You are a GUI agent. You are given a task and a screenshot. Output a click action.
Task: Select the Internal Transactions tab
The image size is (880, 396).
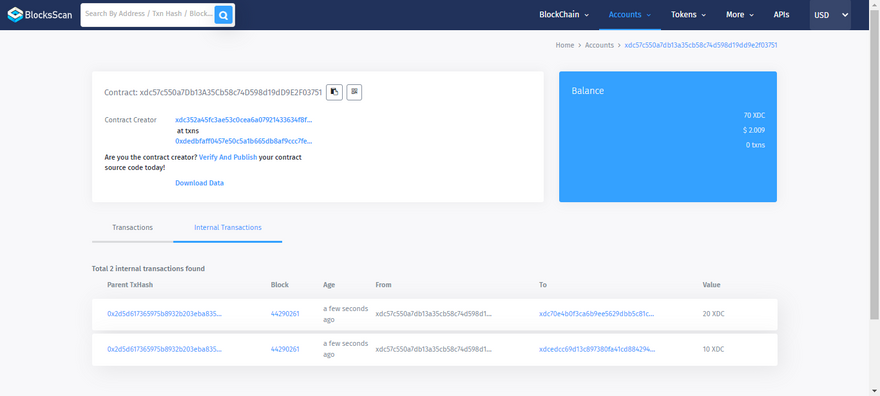pos(228,227)
